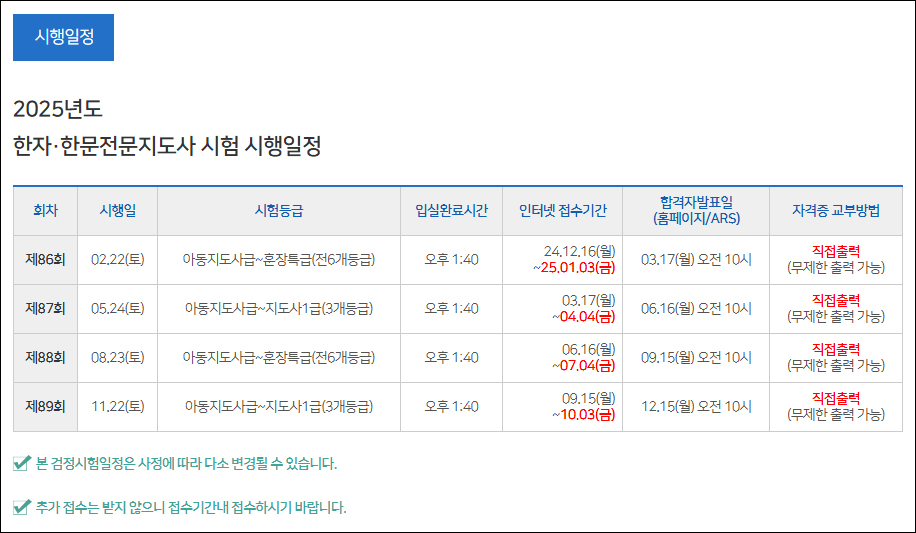Click the registration start date 24.12.16(월)

pyautogui.click(x=580, y=251)
